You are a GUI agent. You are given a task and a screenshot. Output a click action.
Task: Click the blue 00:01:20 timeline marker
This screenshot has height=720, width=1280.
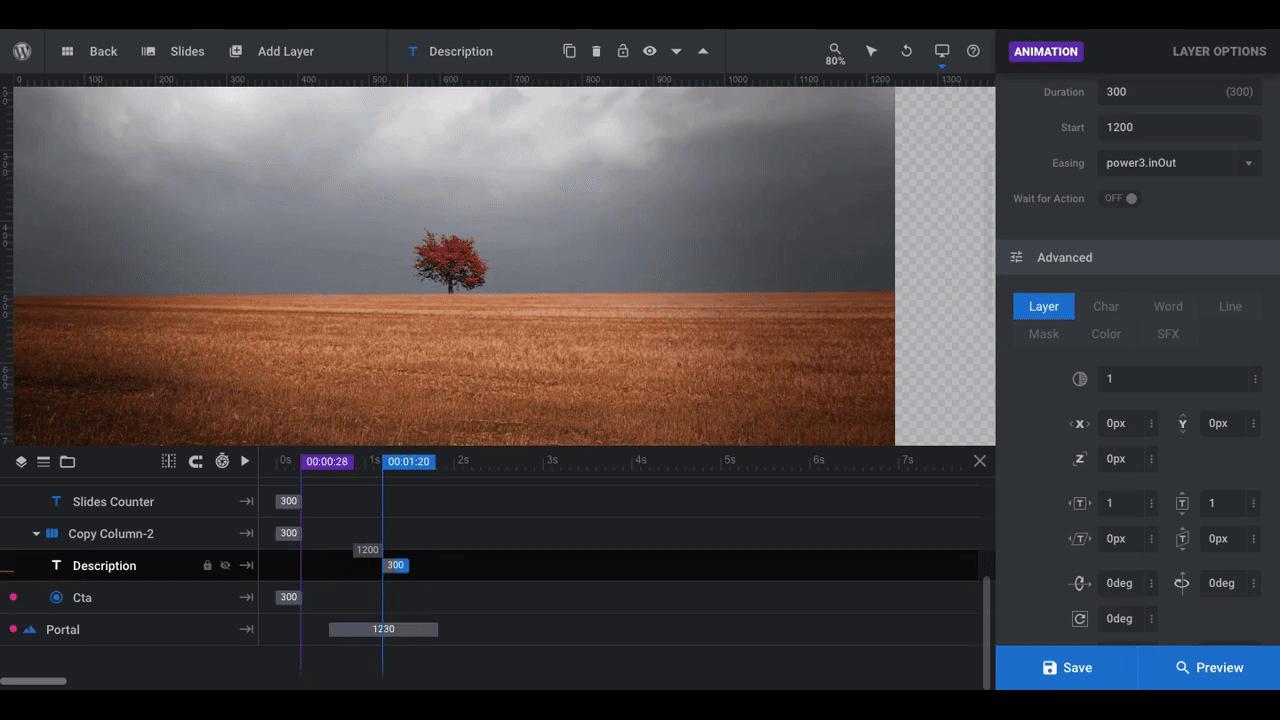pyautogui.click(x=409, y=462)
